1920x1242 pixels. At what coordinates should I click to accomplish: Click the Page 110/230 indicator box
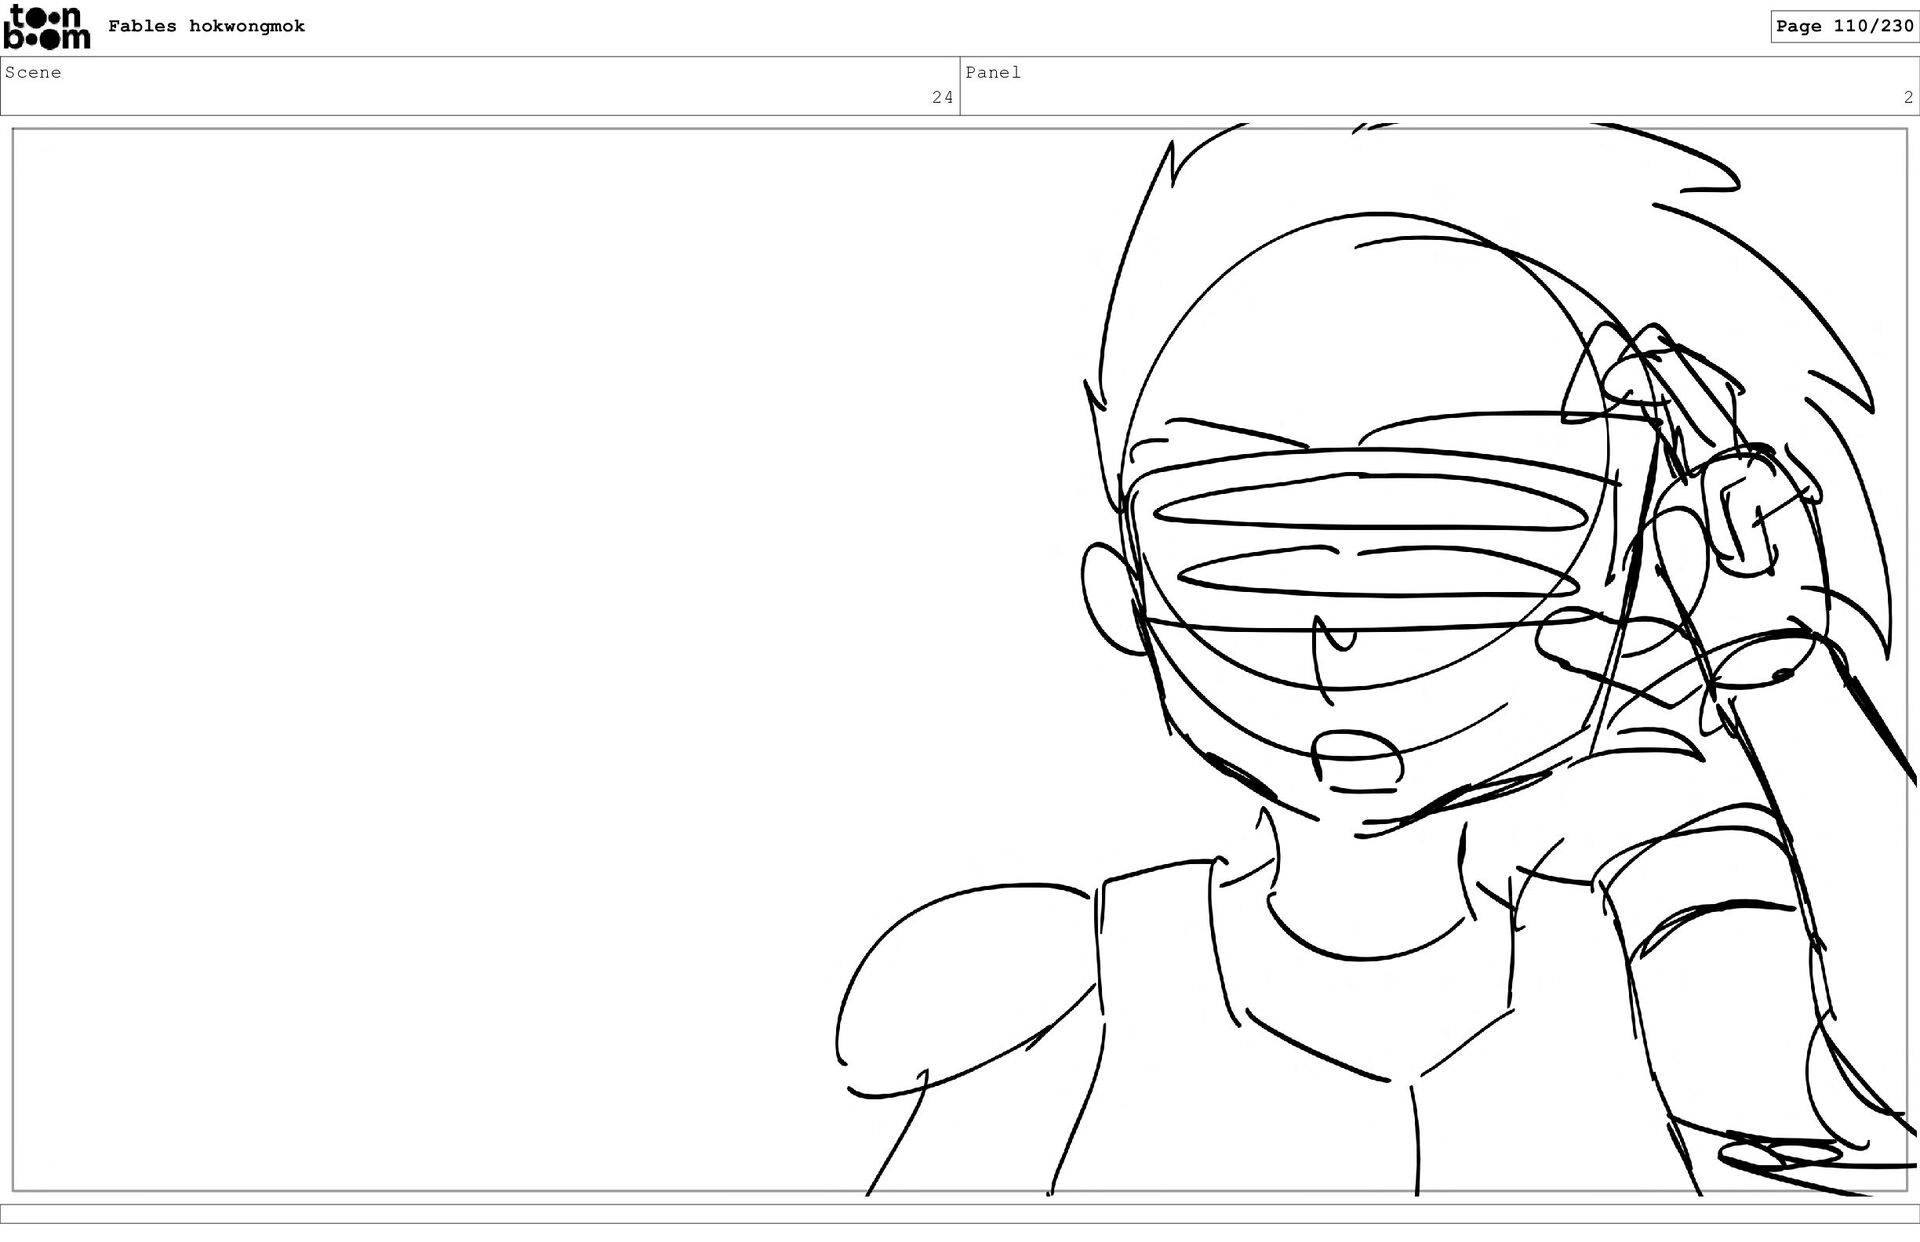tap(1844, 26)
